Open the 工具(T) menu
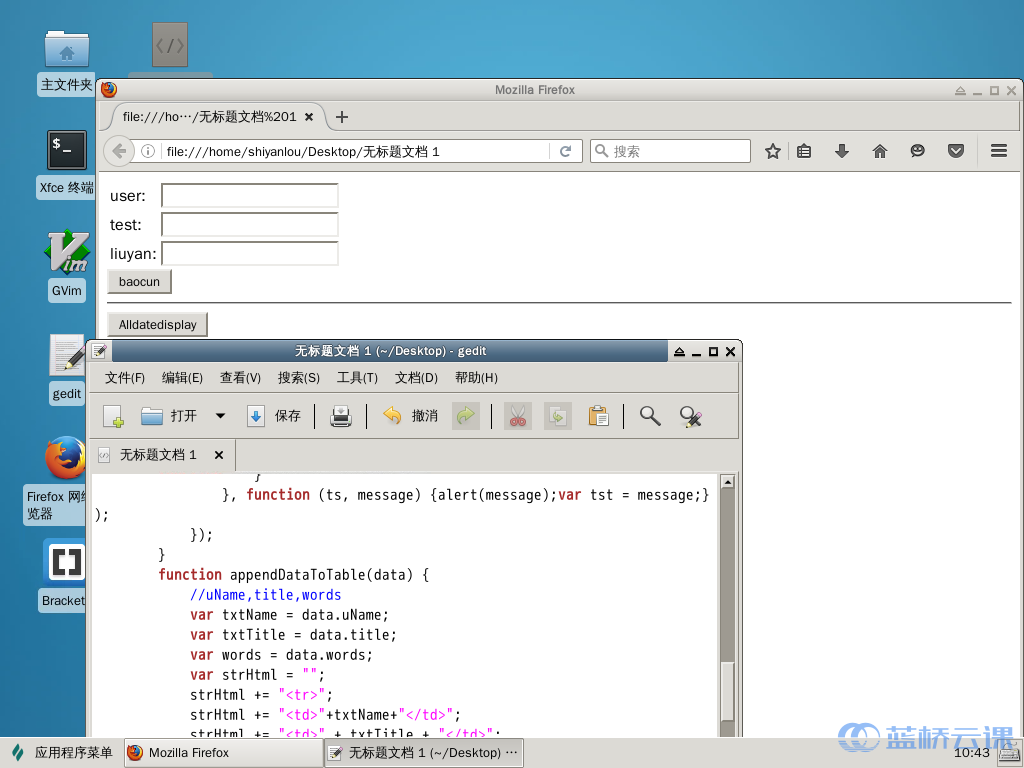 [x=357, y=377]
